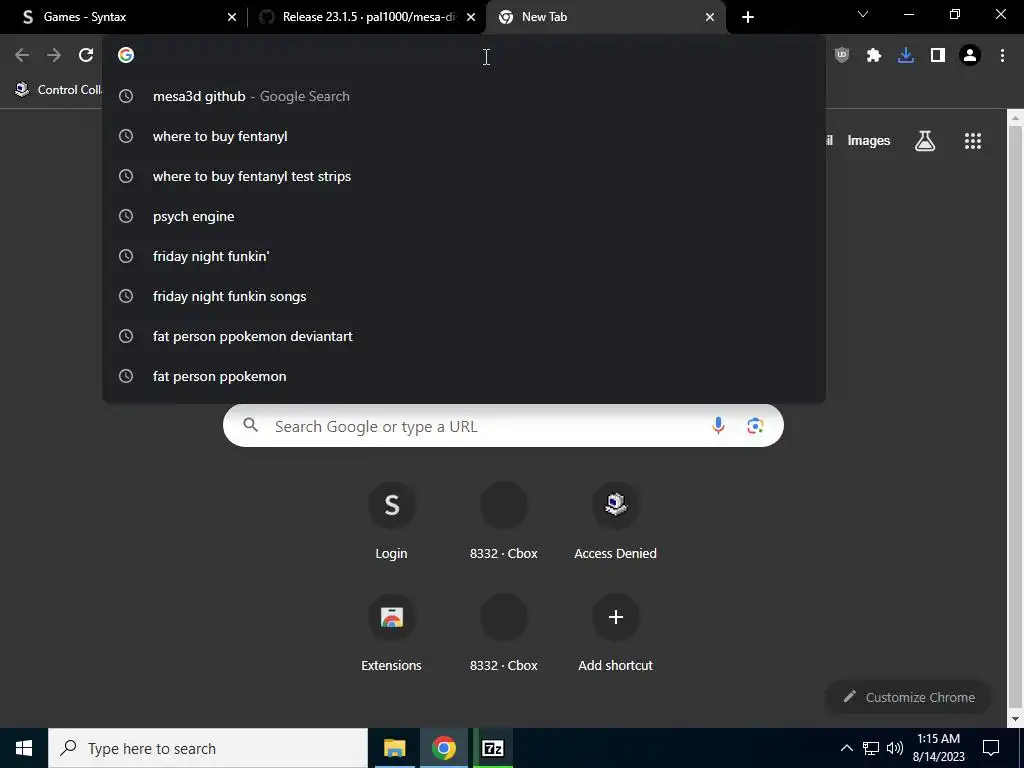1024x768 pixels.
Task: Add a new shortcut with the plus tile
Action: (x=615, y=634)
